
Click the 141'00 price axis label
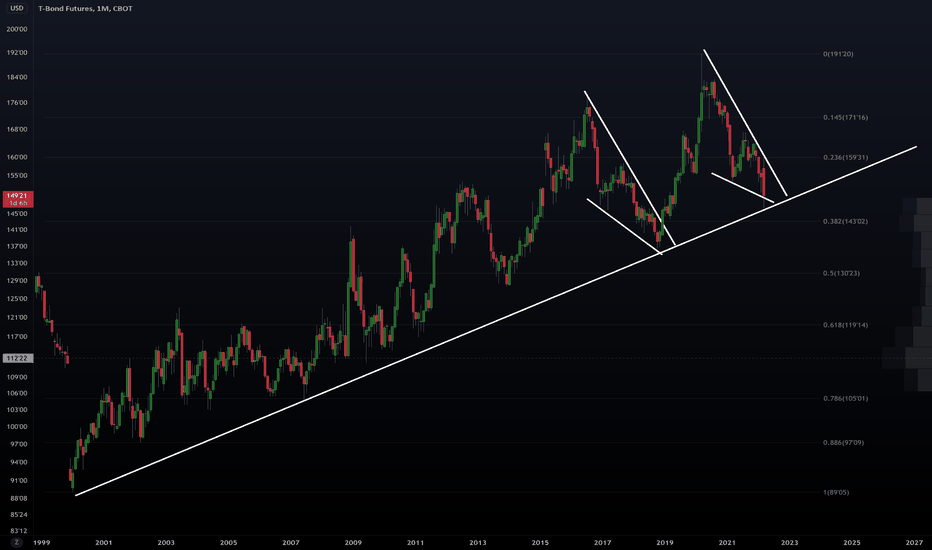[17, 230]
